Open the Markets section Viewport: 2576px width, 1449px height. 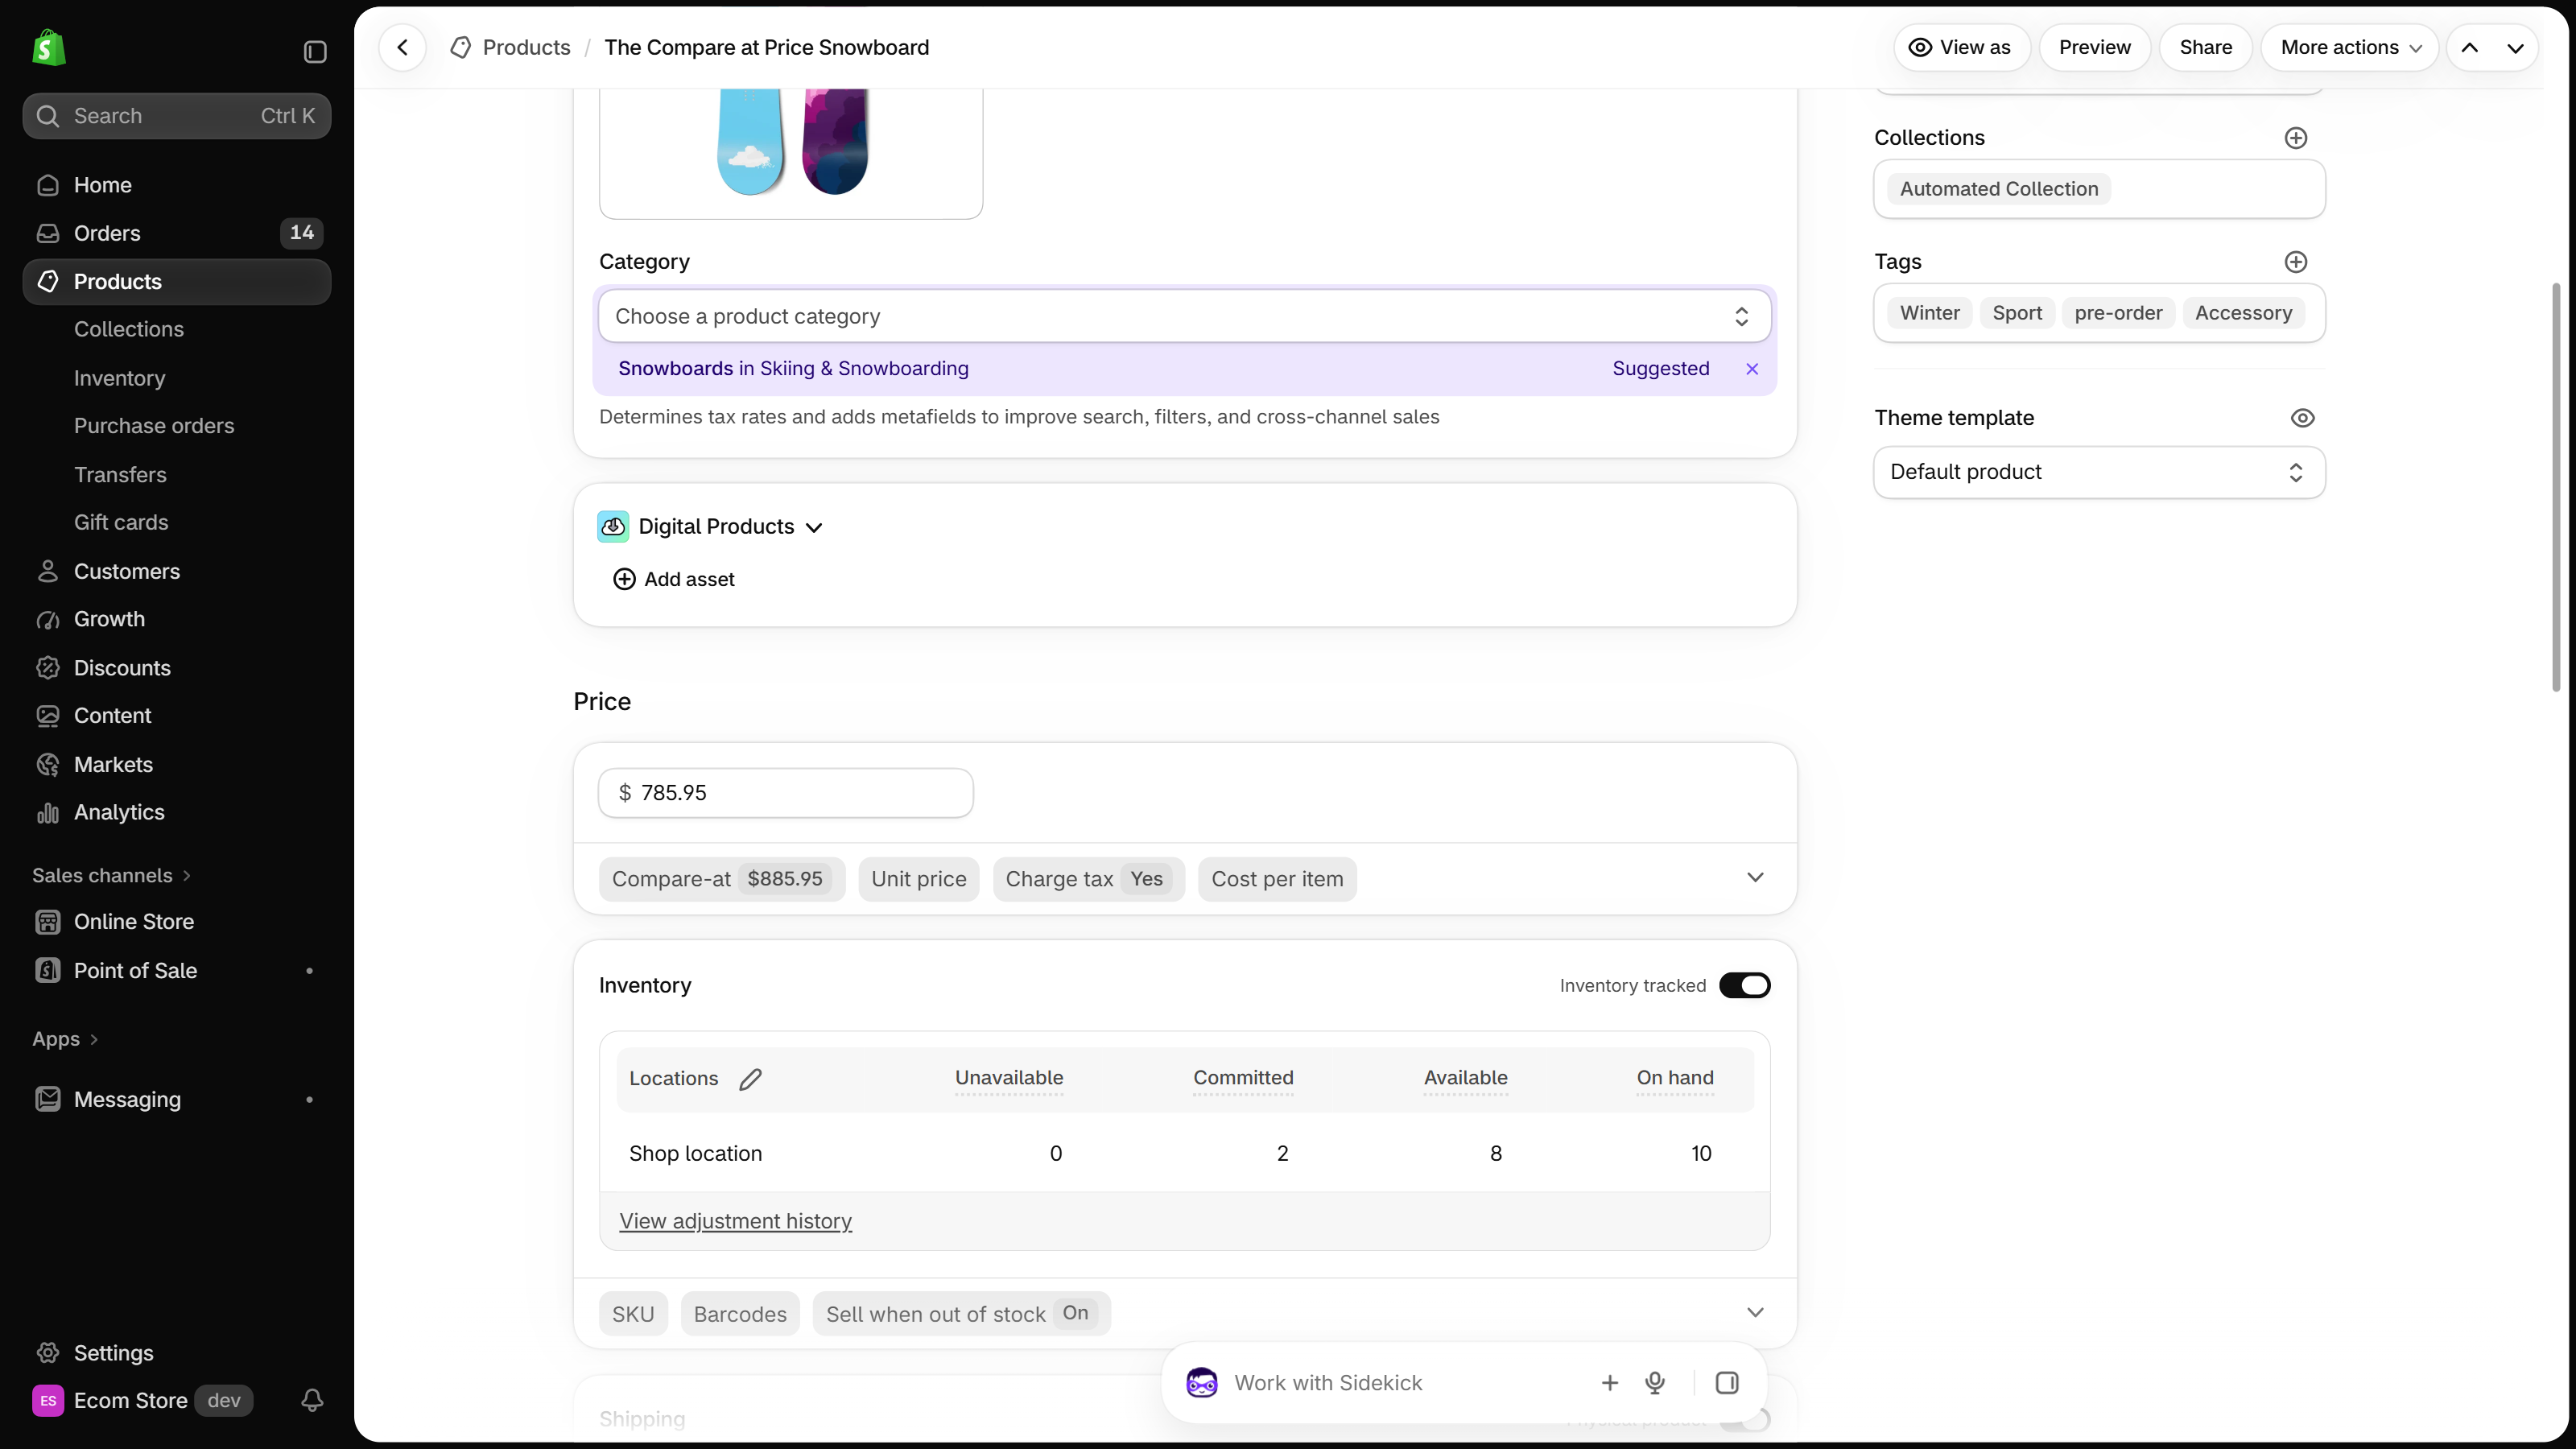click(x=177, y=764)
